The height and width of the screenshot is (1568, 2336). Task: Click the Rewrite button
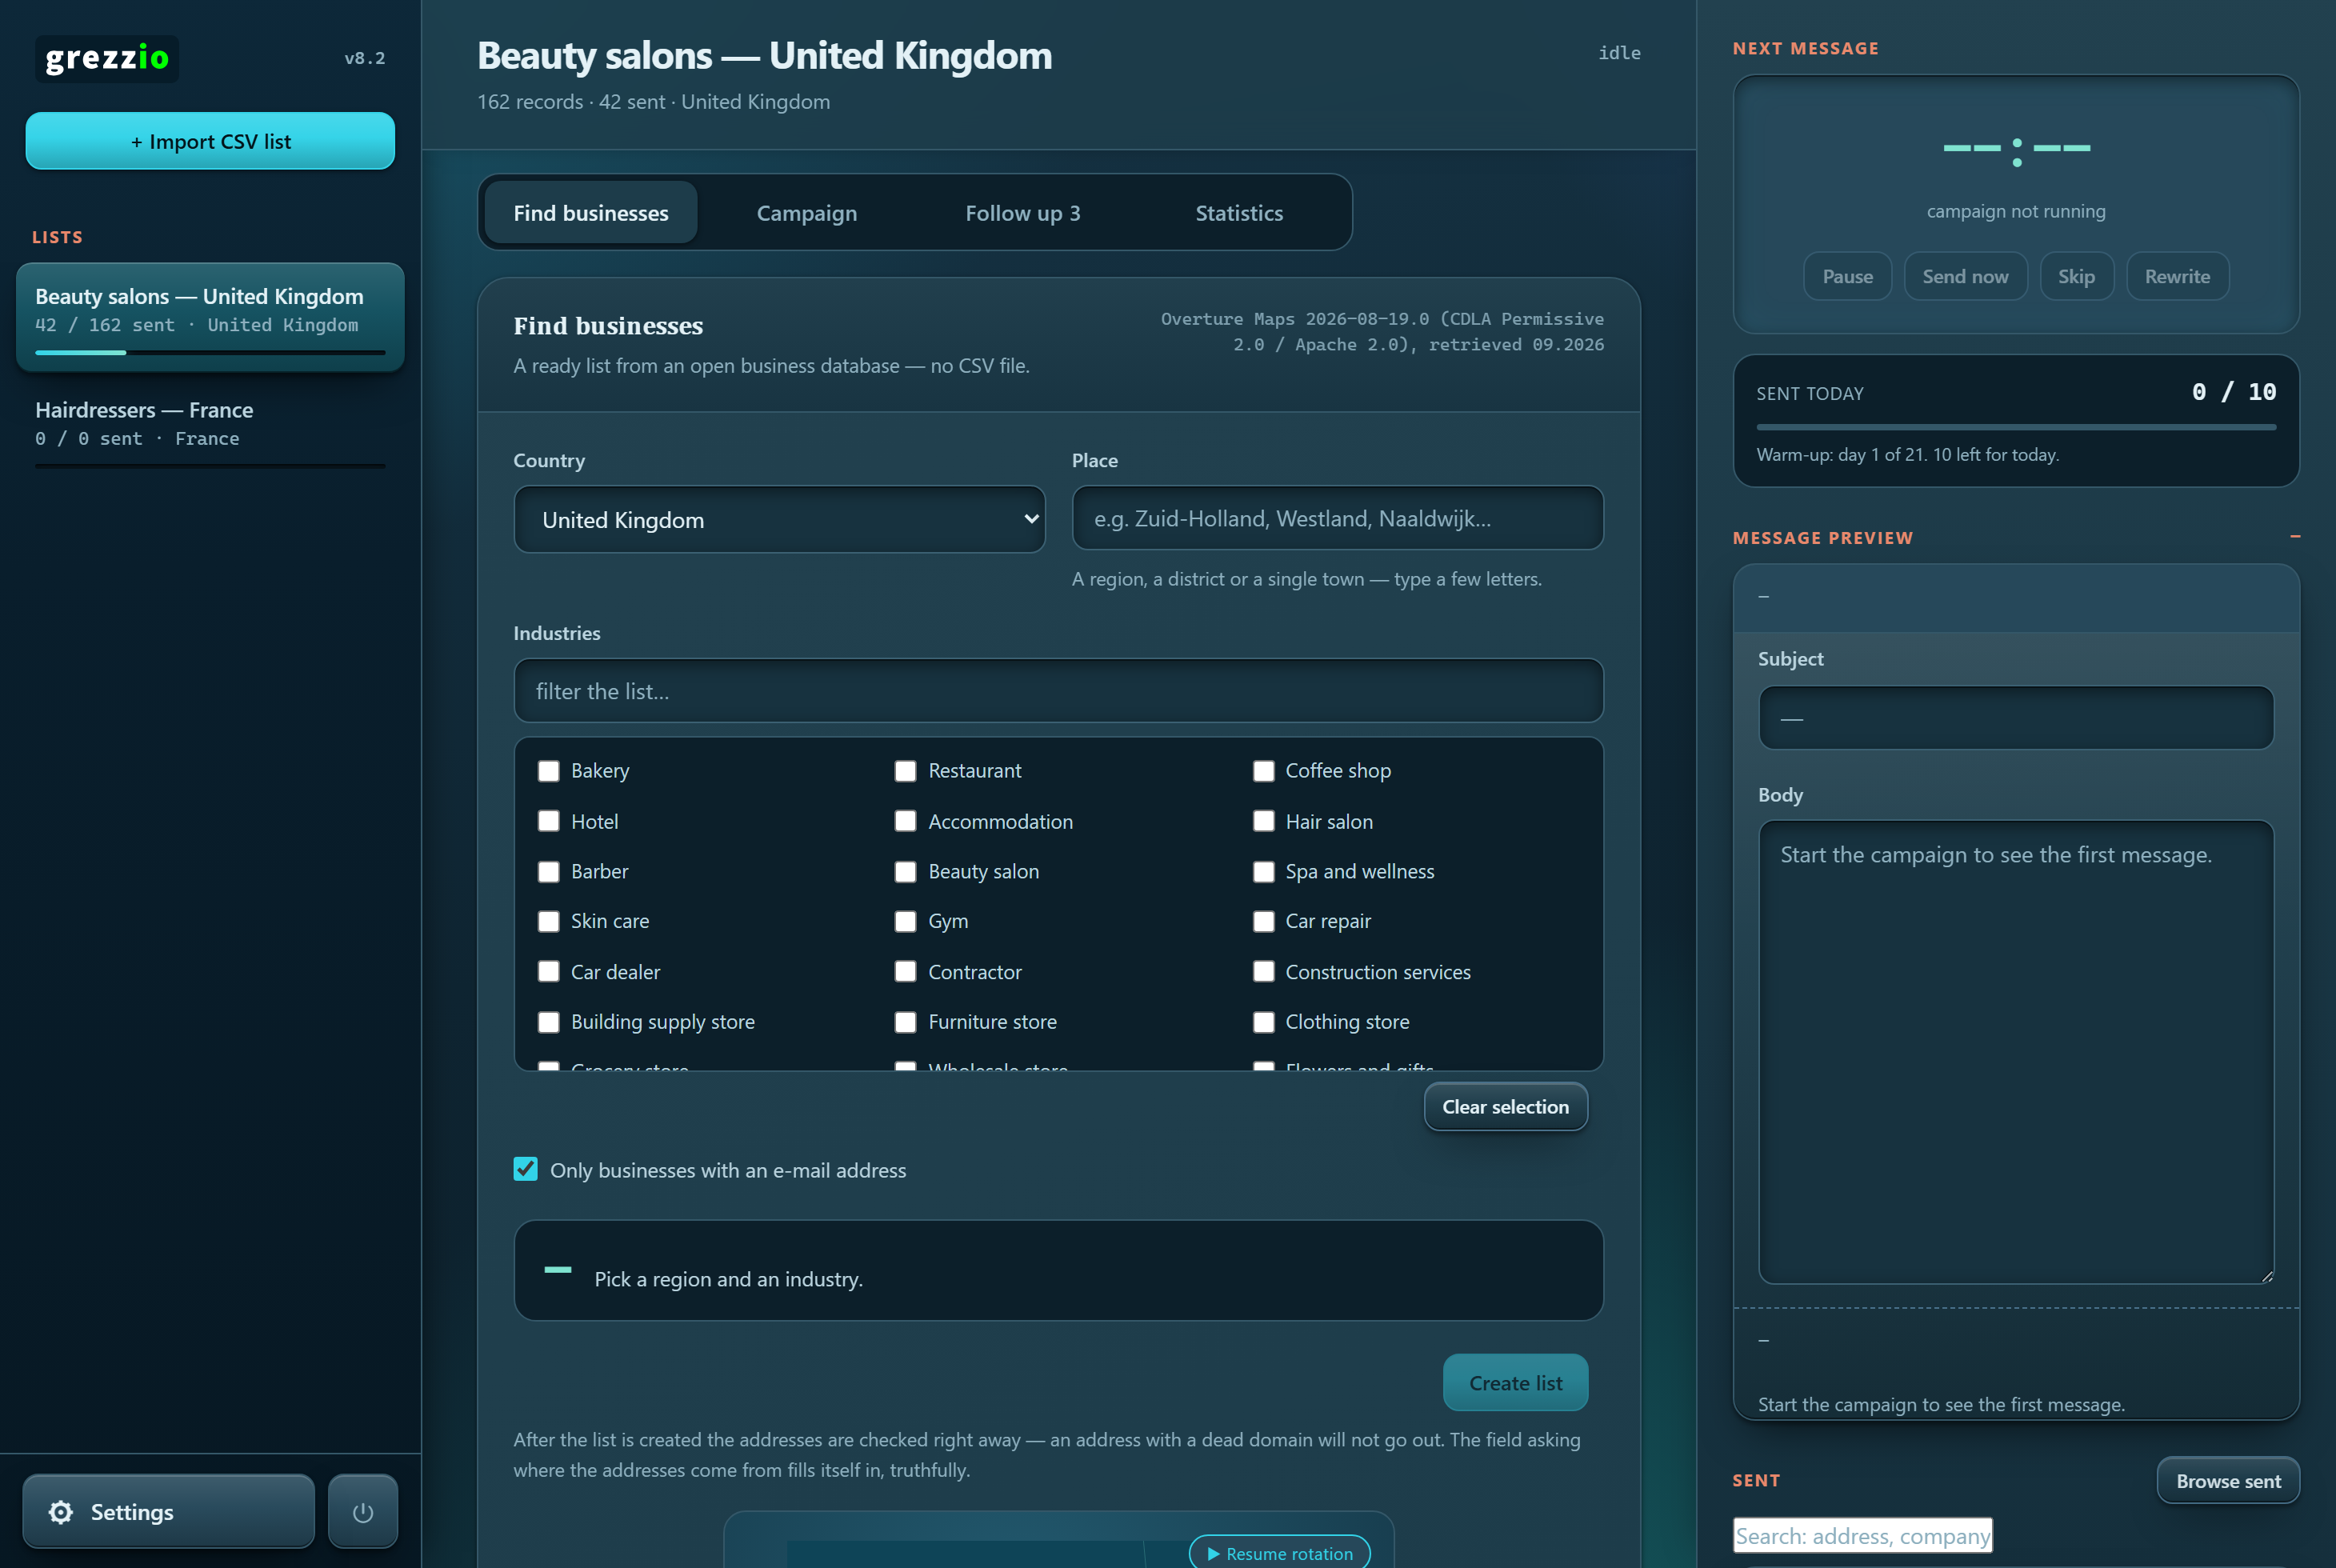pyautogui.click(x=2177, y=276)
